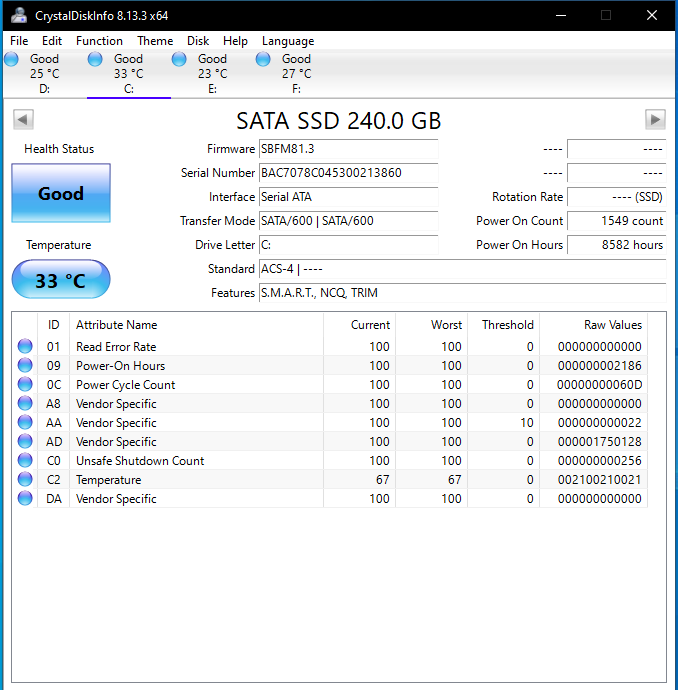Click the Power On Count field 1549 count
The width and height of the screenshot is (678, 690).
[x=617, y=220]
